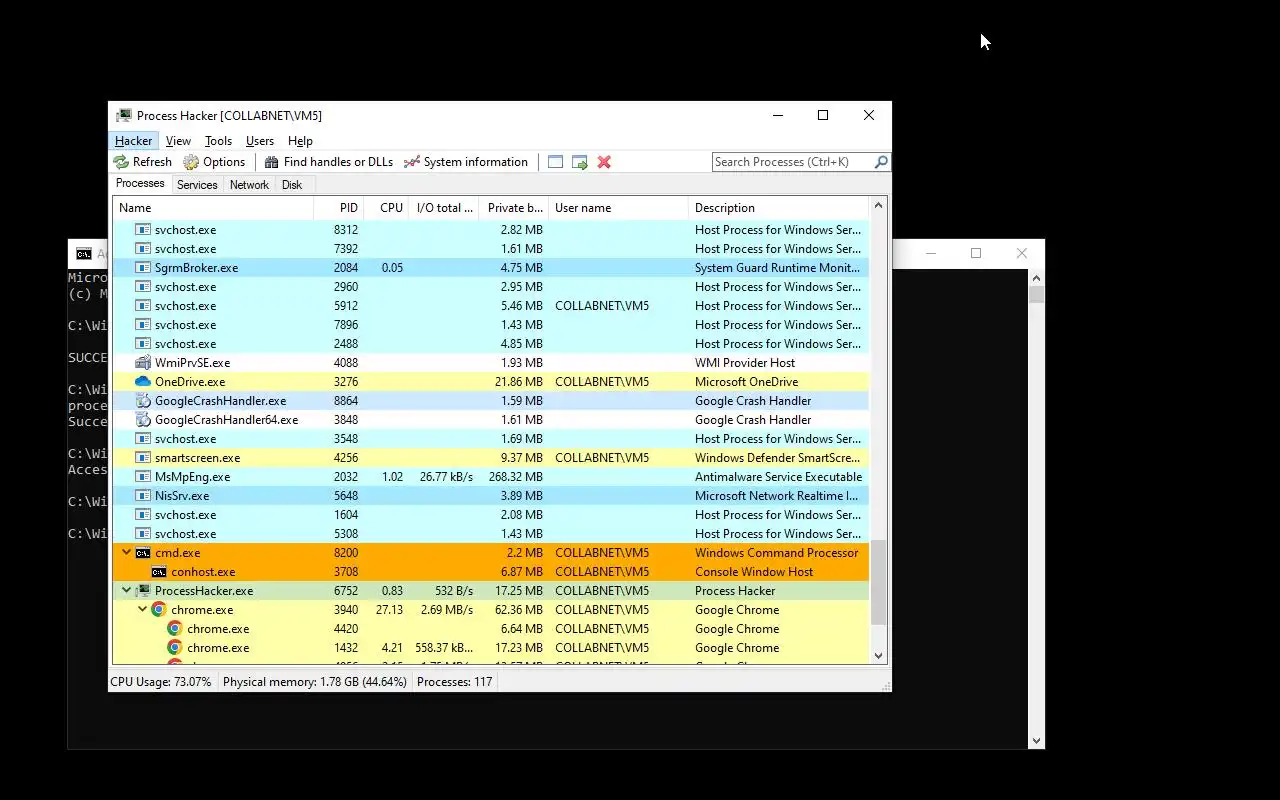Sort by the CPU column header
The image size is (1280, 800).
(x=386, y=208)
